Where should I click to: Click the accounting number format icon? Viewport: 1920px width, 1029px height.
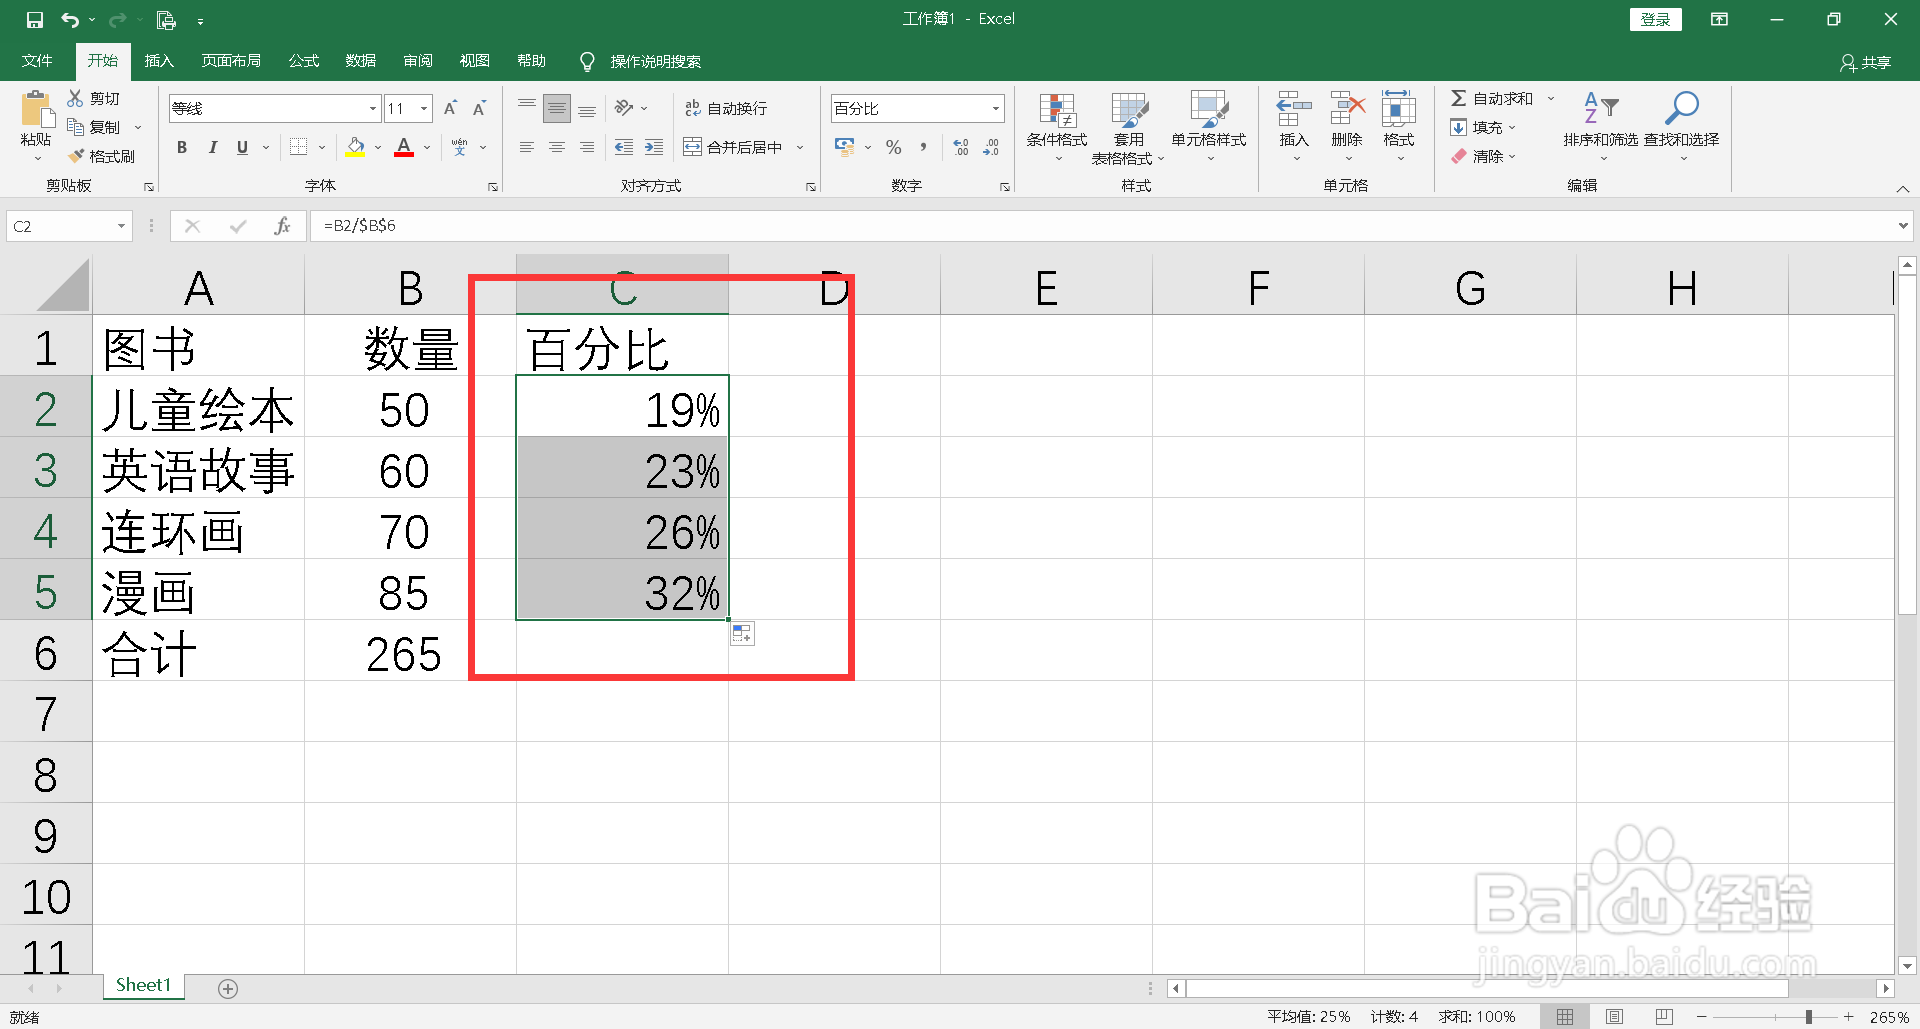[x=845, y=147]
